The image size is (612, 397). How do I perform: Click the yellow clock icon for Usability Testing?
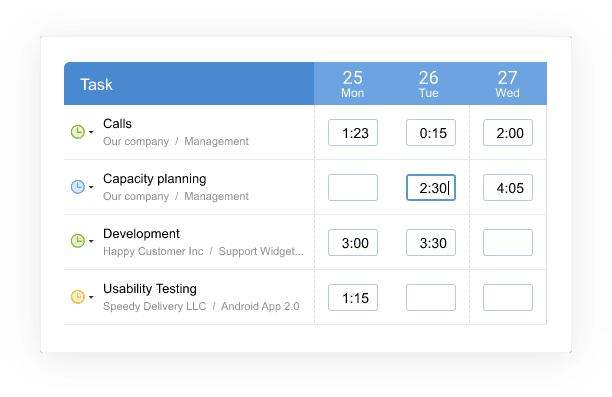(x=78, y=297)
